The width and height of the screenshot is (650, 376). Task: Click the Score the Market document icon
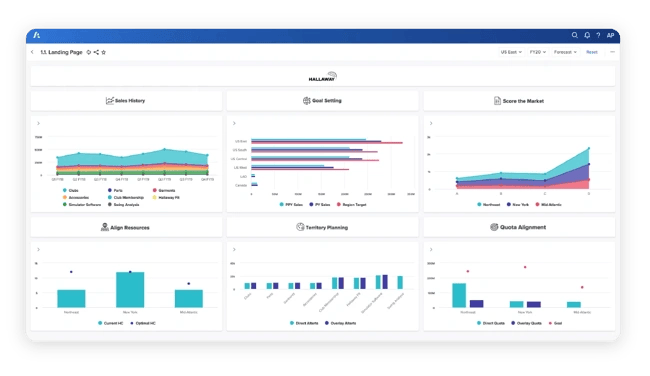coord(497,101)
